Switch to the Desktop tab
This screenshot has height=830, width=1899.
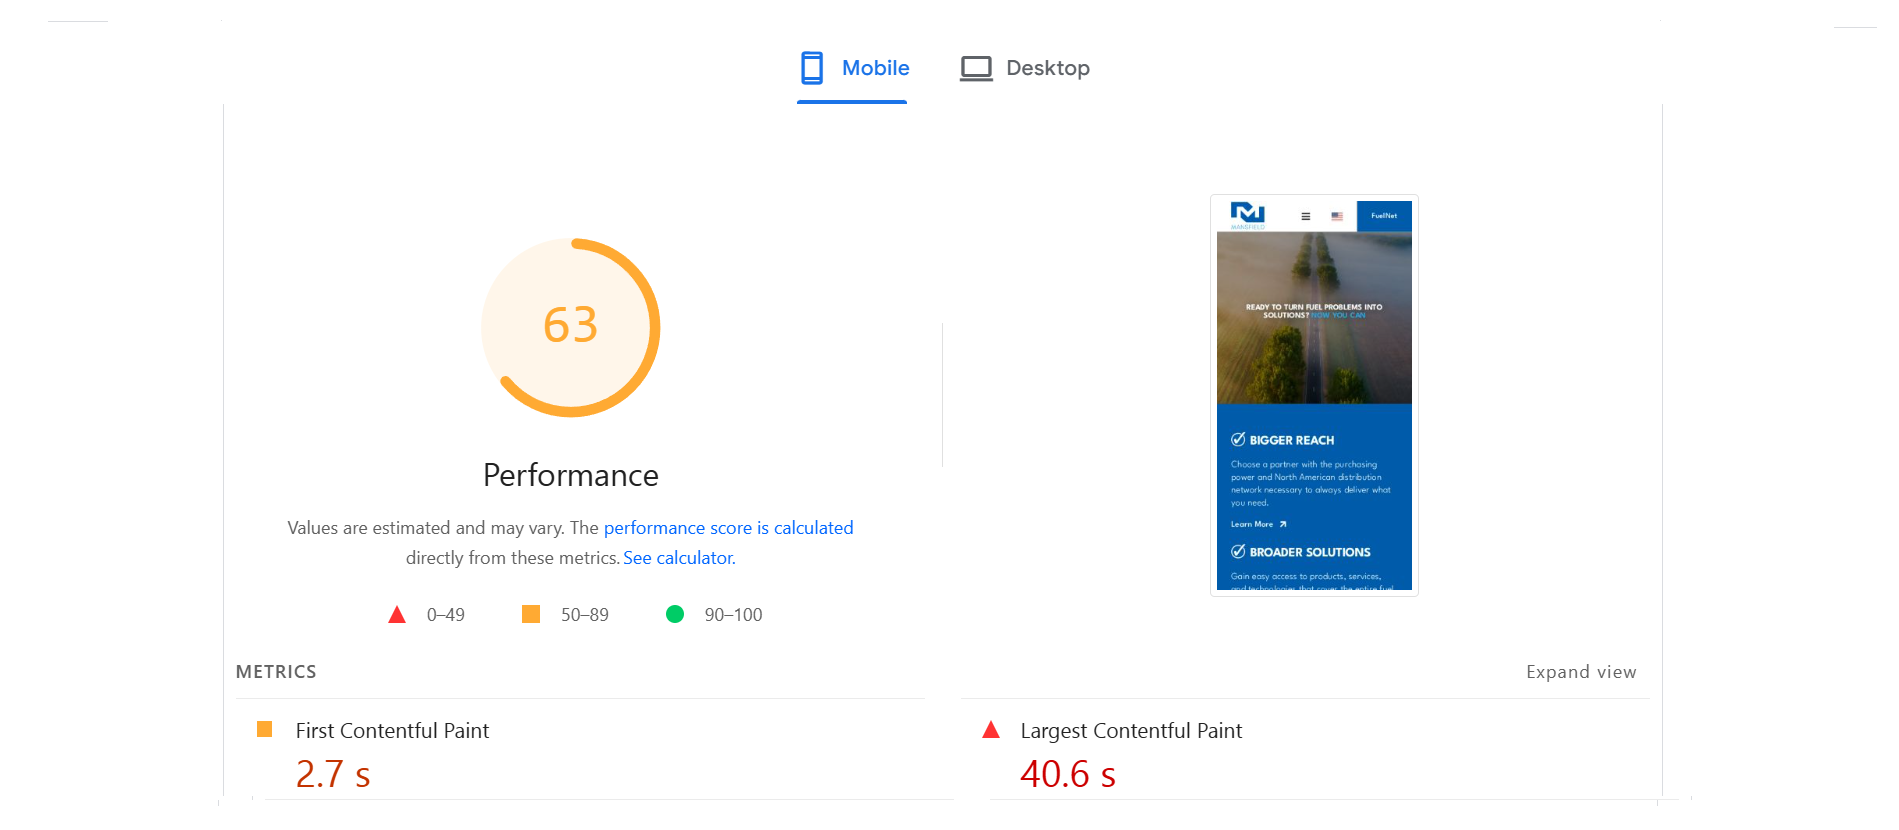tap(1025, 68)
